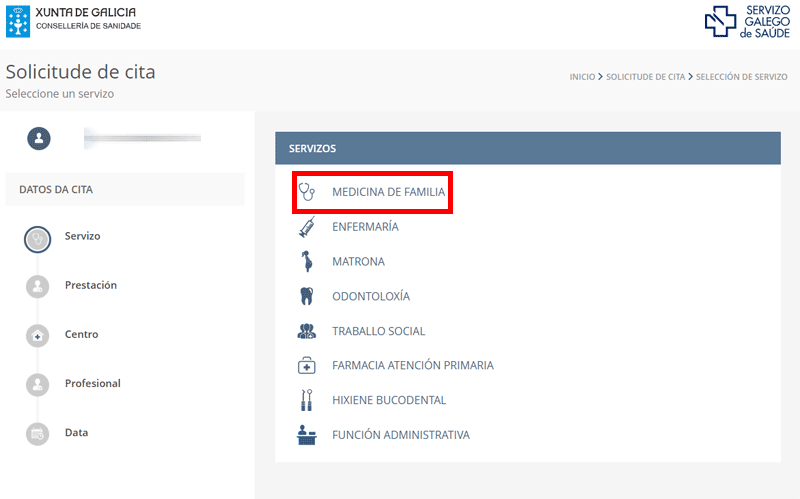This screenshot has height=499, width=800.
Task: Open the TRABALLO SOCIAL service
Action: 379,331
